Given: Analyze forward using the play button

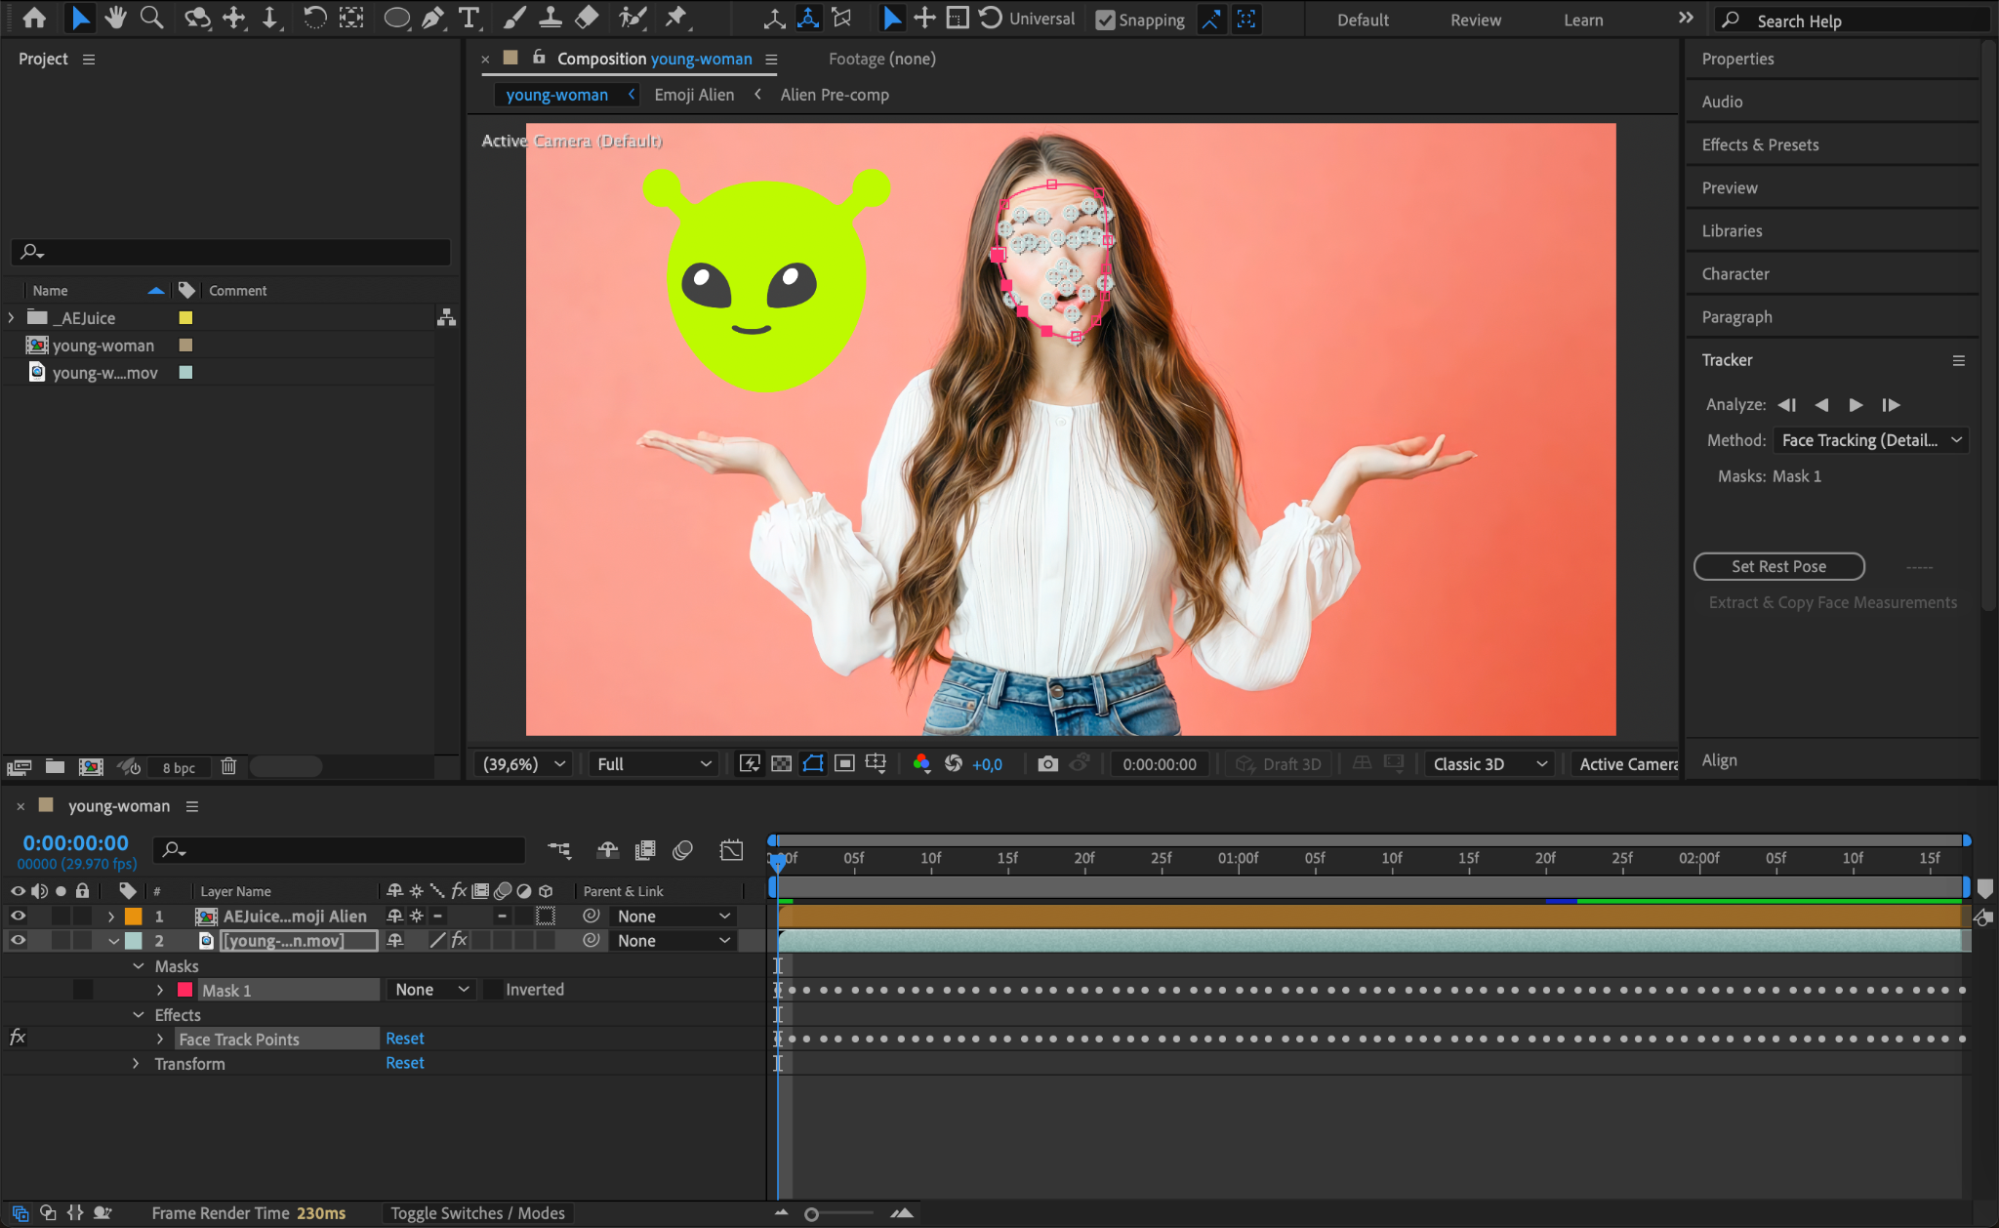Looking at the screenshot, I should click(1856, 405).
